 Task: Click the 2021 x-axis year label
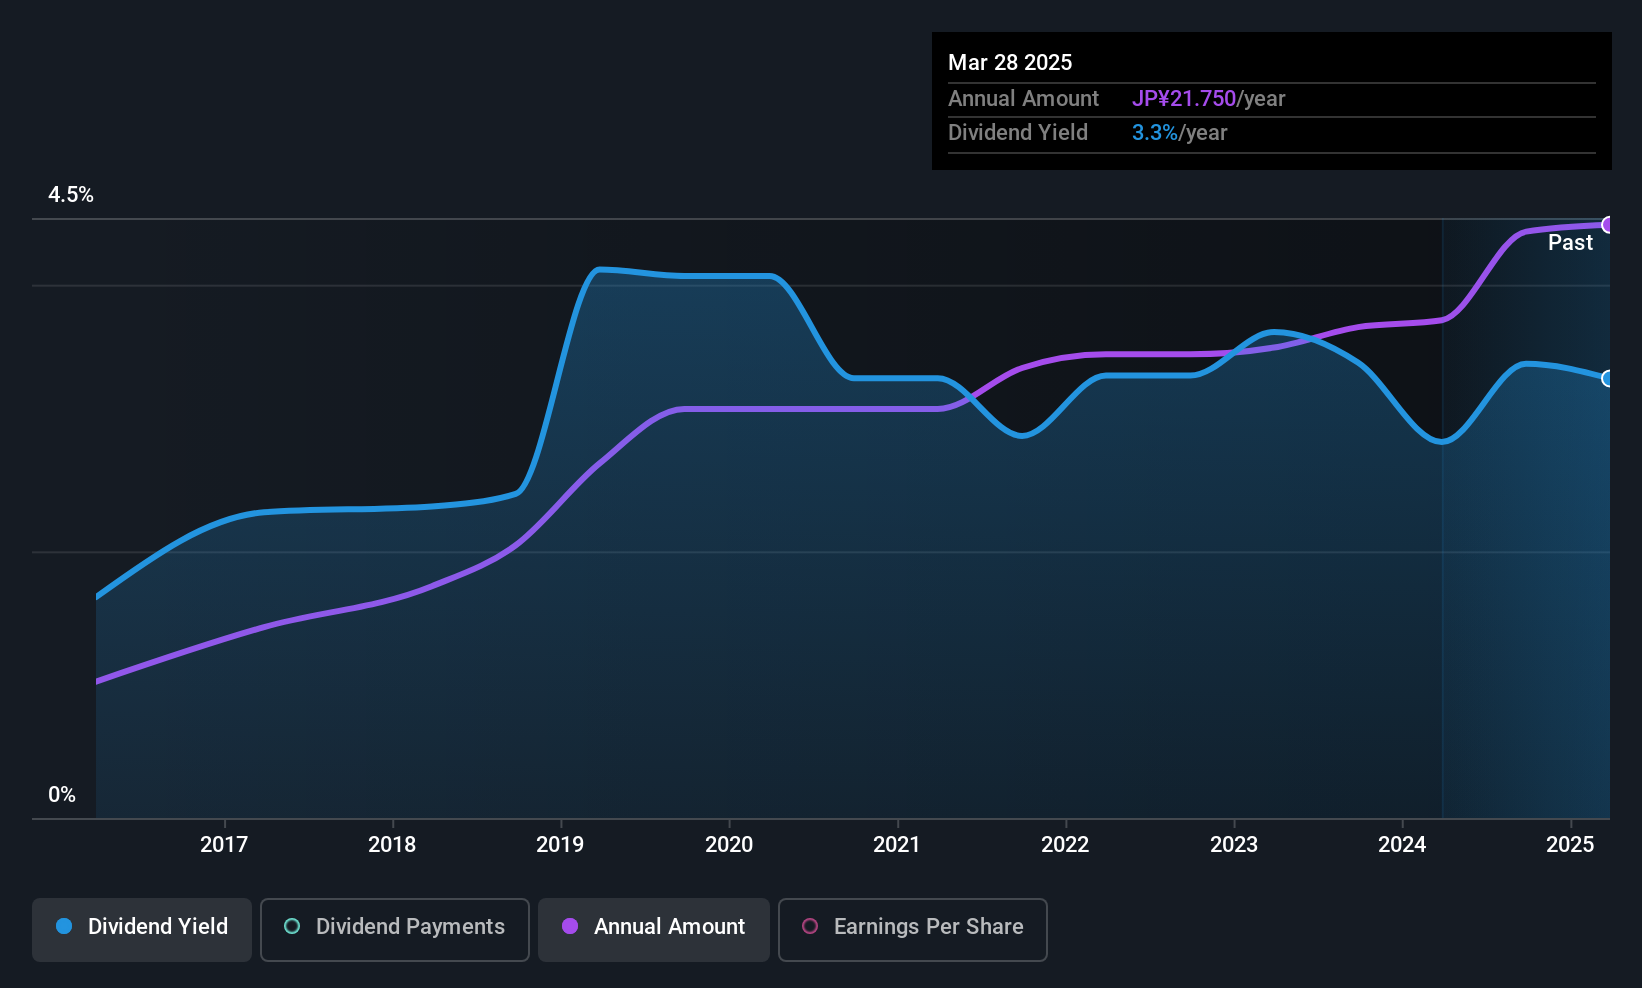[x=897, y=844]
